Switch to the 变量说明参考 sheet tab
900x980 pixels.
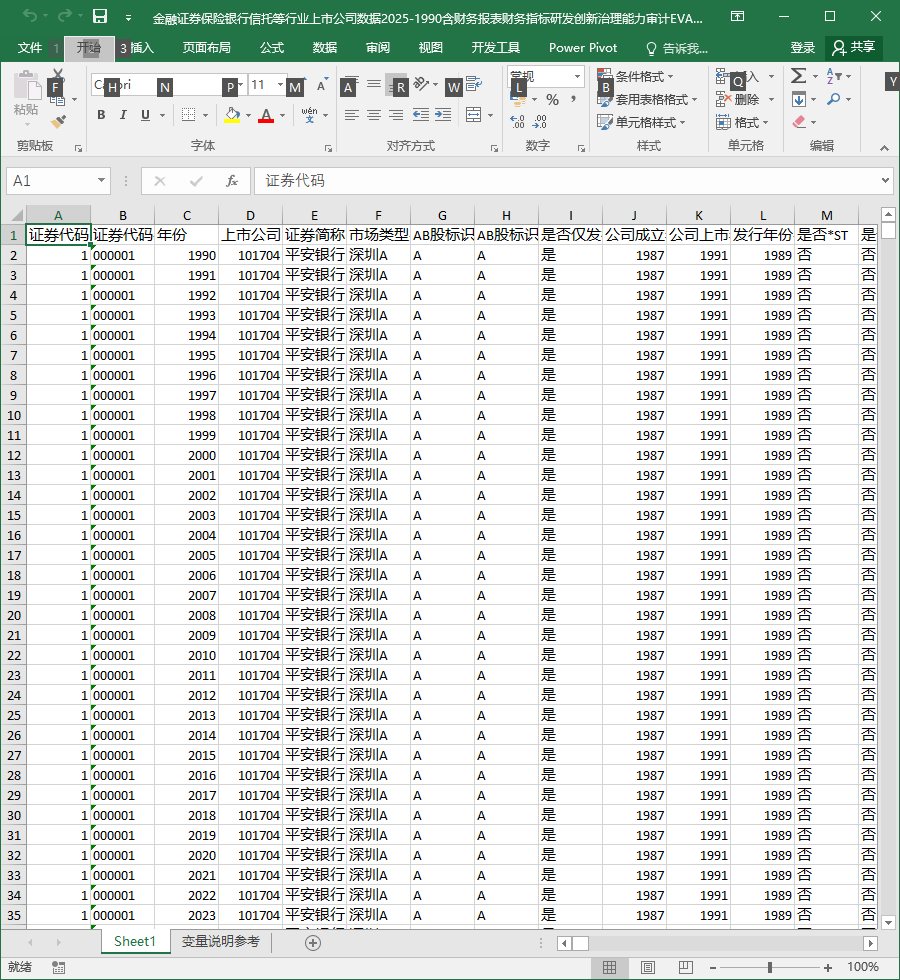(x=221, y=941)
